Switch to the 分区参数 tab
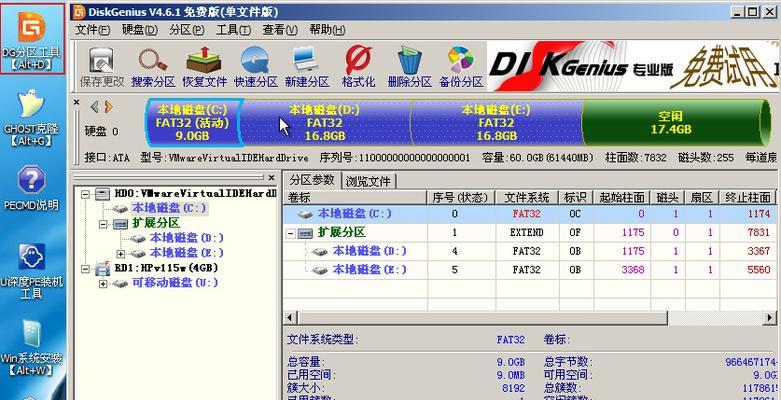Image resolution: width=781 pixels, height=400 pixels. pyautogui.click(x=312, y=180)
